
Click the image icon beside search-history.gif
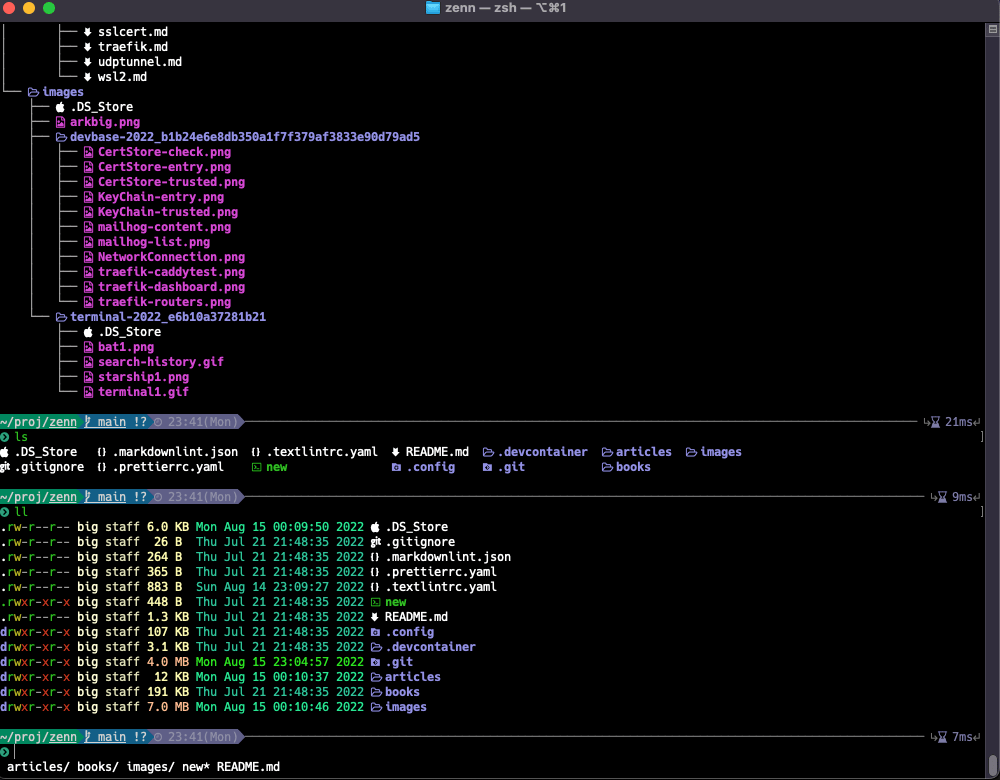[x=89, y=362]
